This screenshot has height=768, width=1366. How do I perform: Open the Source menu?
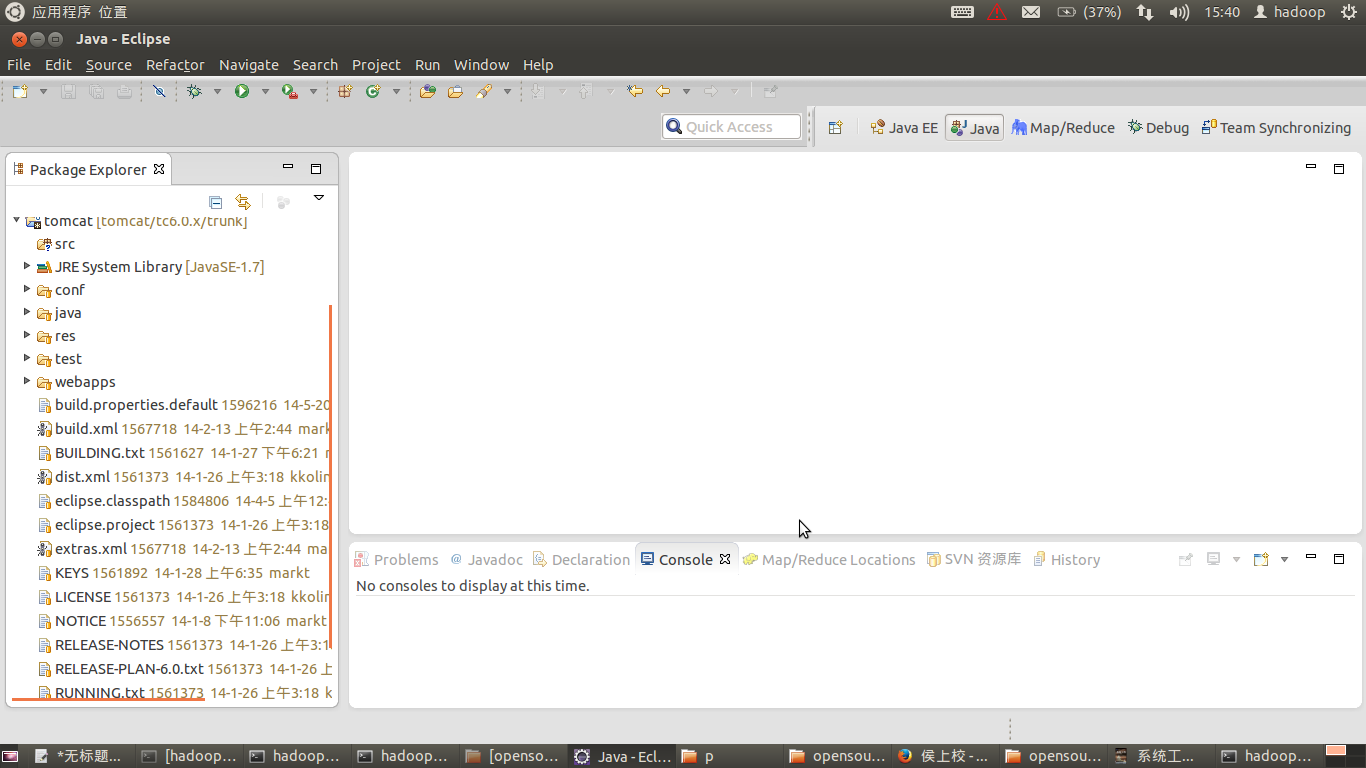[x=109, y=65]
